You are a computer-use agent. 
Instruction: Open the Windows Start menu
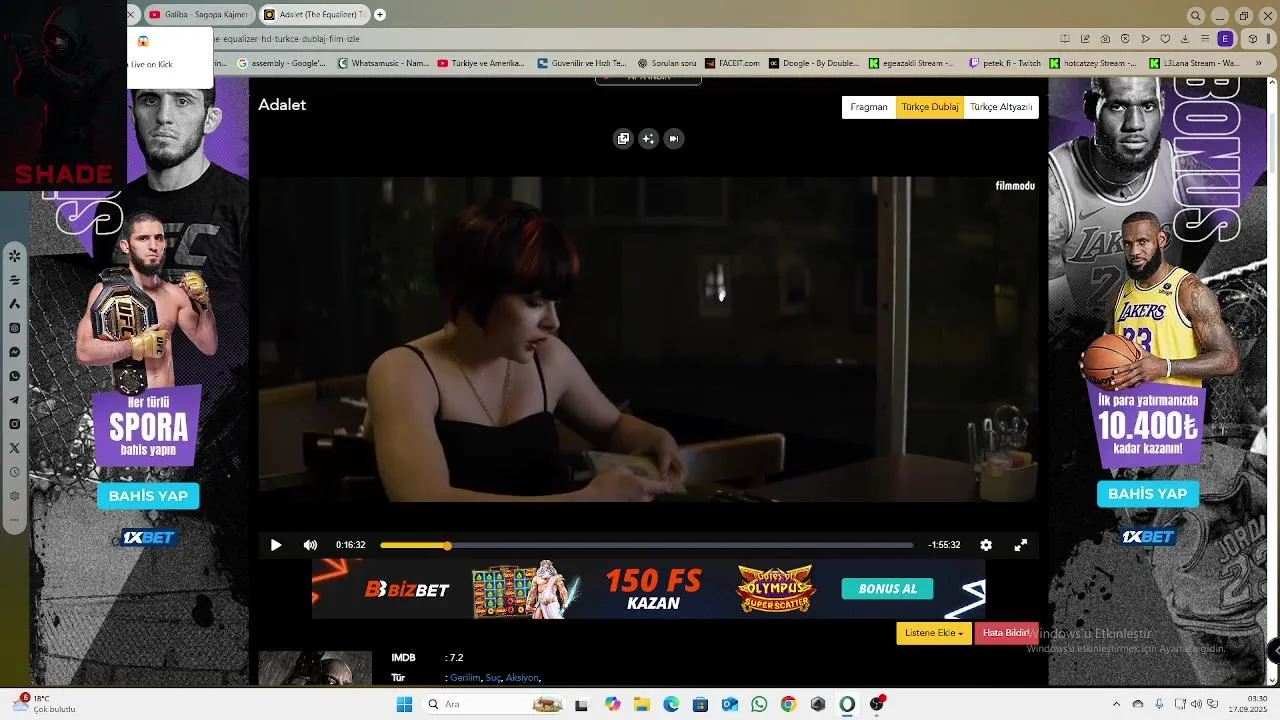[404, 704]
